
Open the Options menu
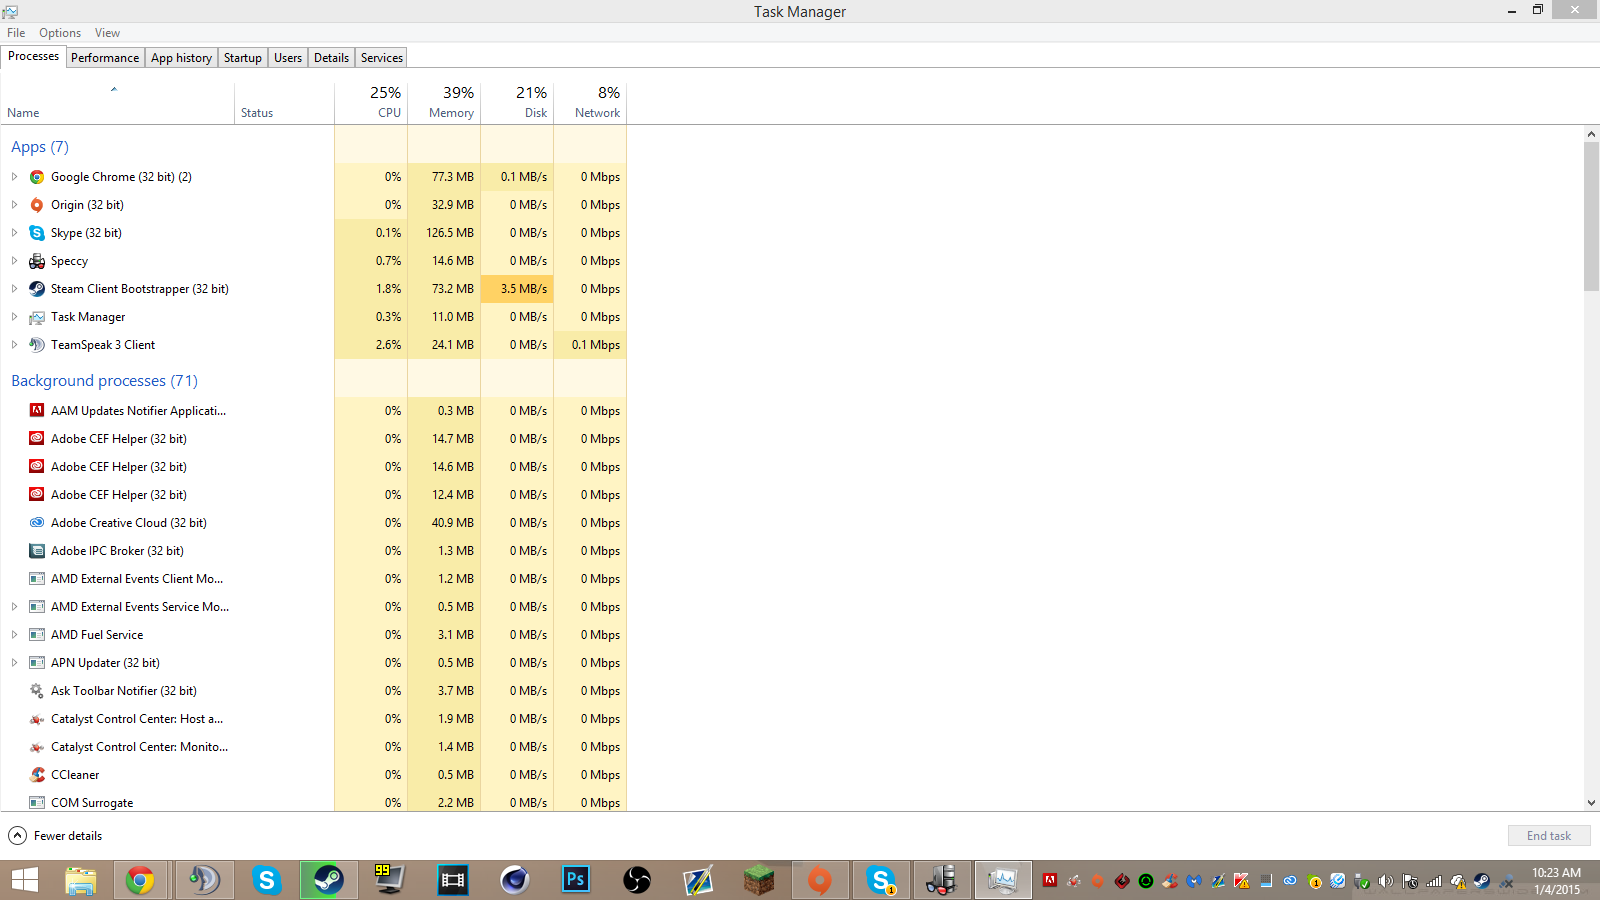pyautogui.click(x=60, y=33)
